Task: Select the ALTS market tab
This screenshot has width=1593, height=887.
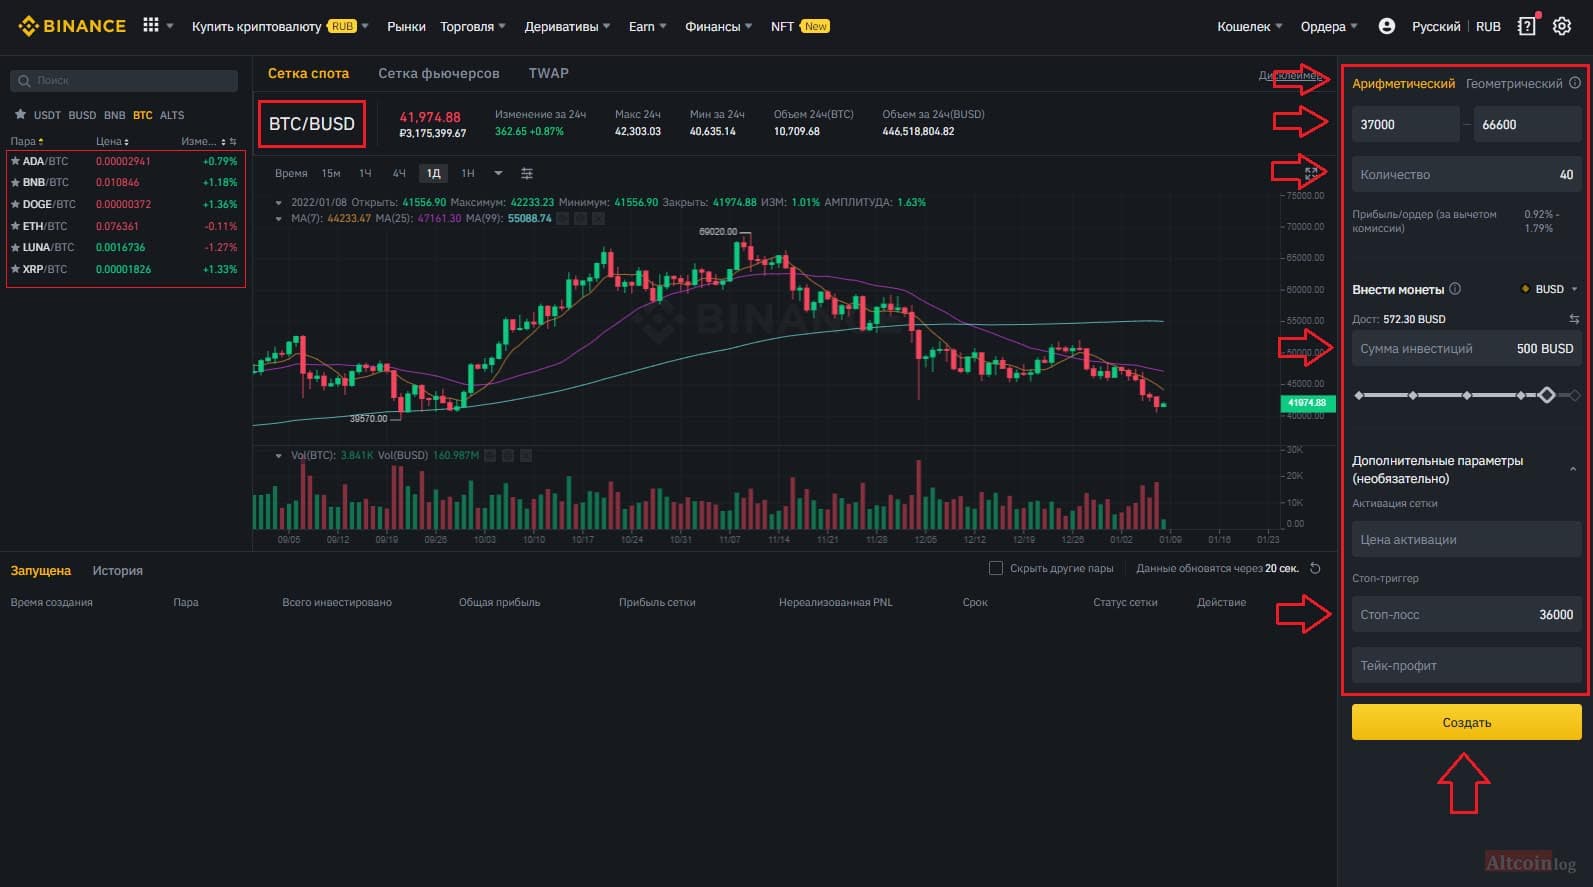Action: tap(172, 115)
